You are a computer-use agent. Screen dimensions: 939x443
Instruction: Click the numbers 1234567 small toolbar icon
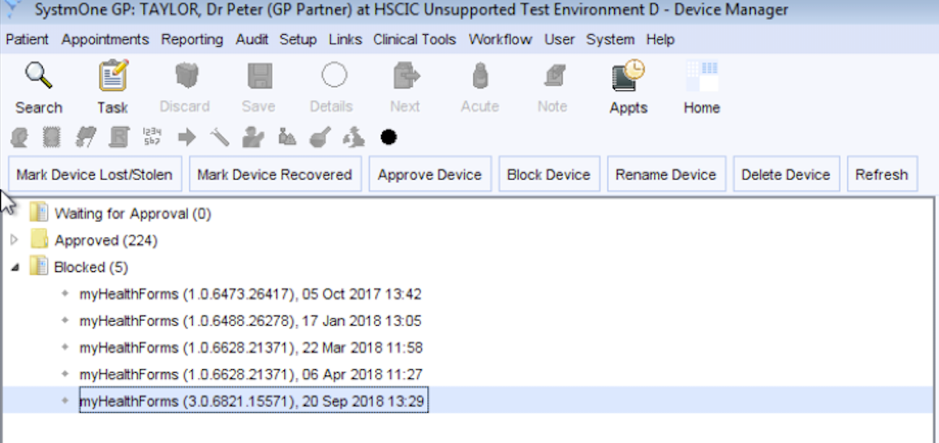coord(152,138)
